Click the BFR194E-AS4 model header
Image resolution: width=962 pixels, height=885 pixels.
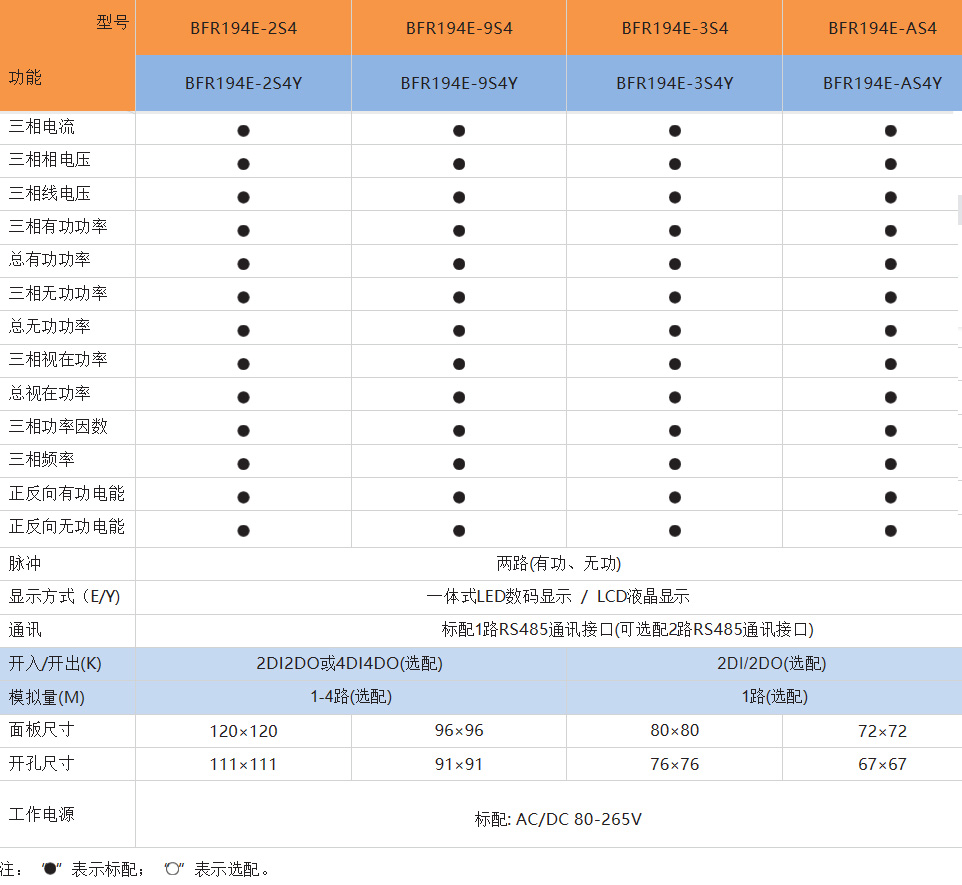[x=882, y=28]
